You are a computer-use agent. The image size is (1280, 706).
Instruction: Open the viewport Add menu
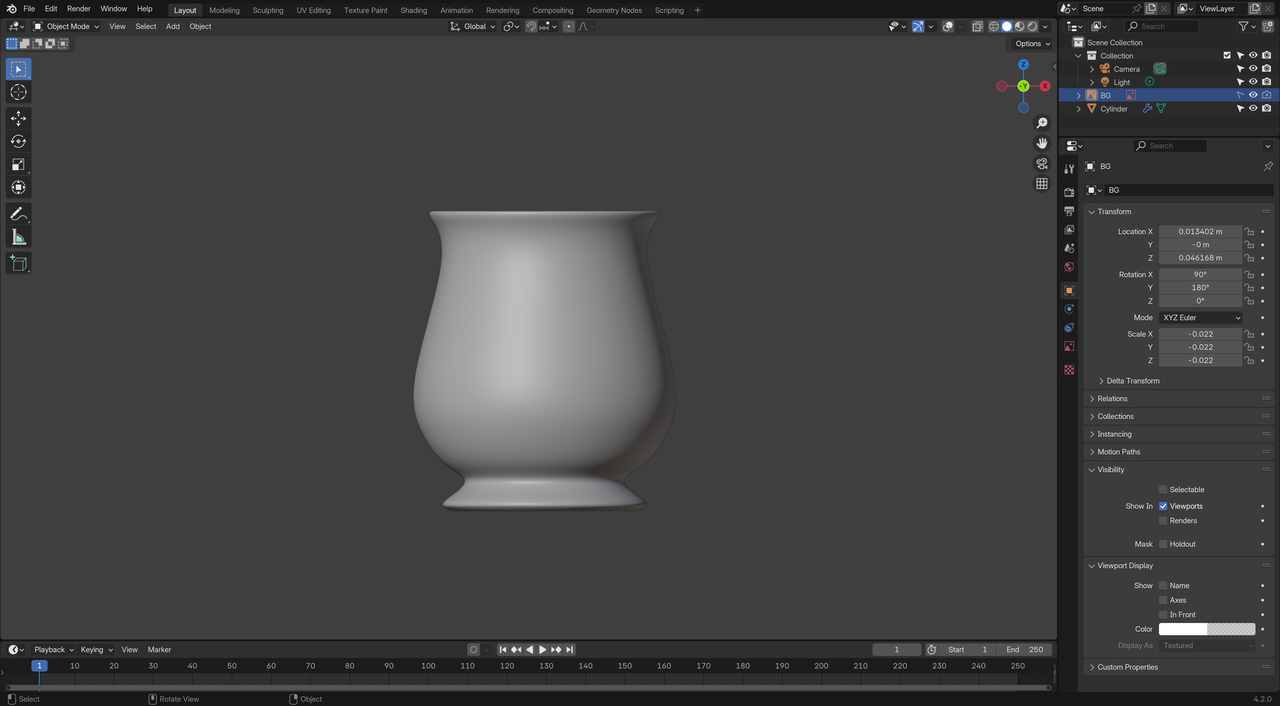173,27
